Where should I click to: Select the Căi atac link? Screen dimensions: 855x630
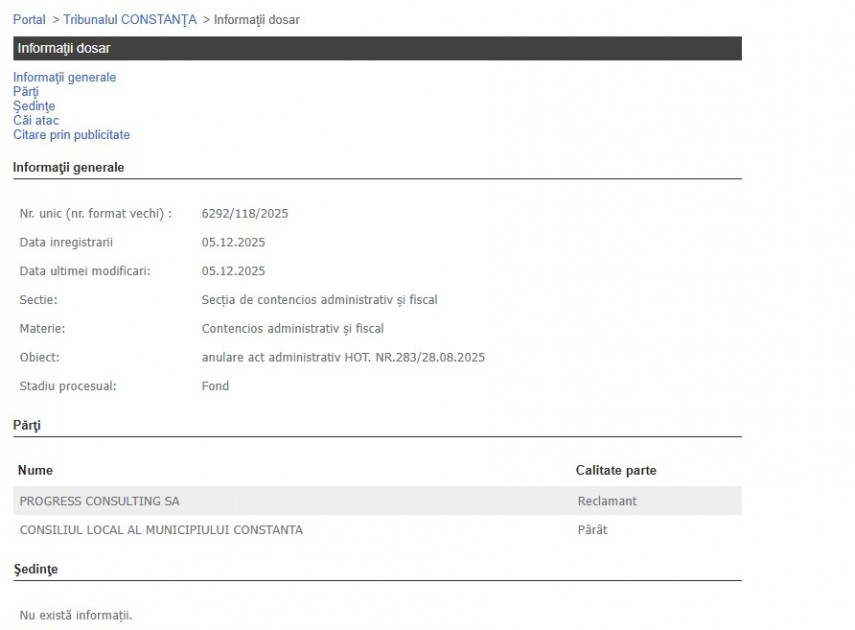[x=36, y=121]
